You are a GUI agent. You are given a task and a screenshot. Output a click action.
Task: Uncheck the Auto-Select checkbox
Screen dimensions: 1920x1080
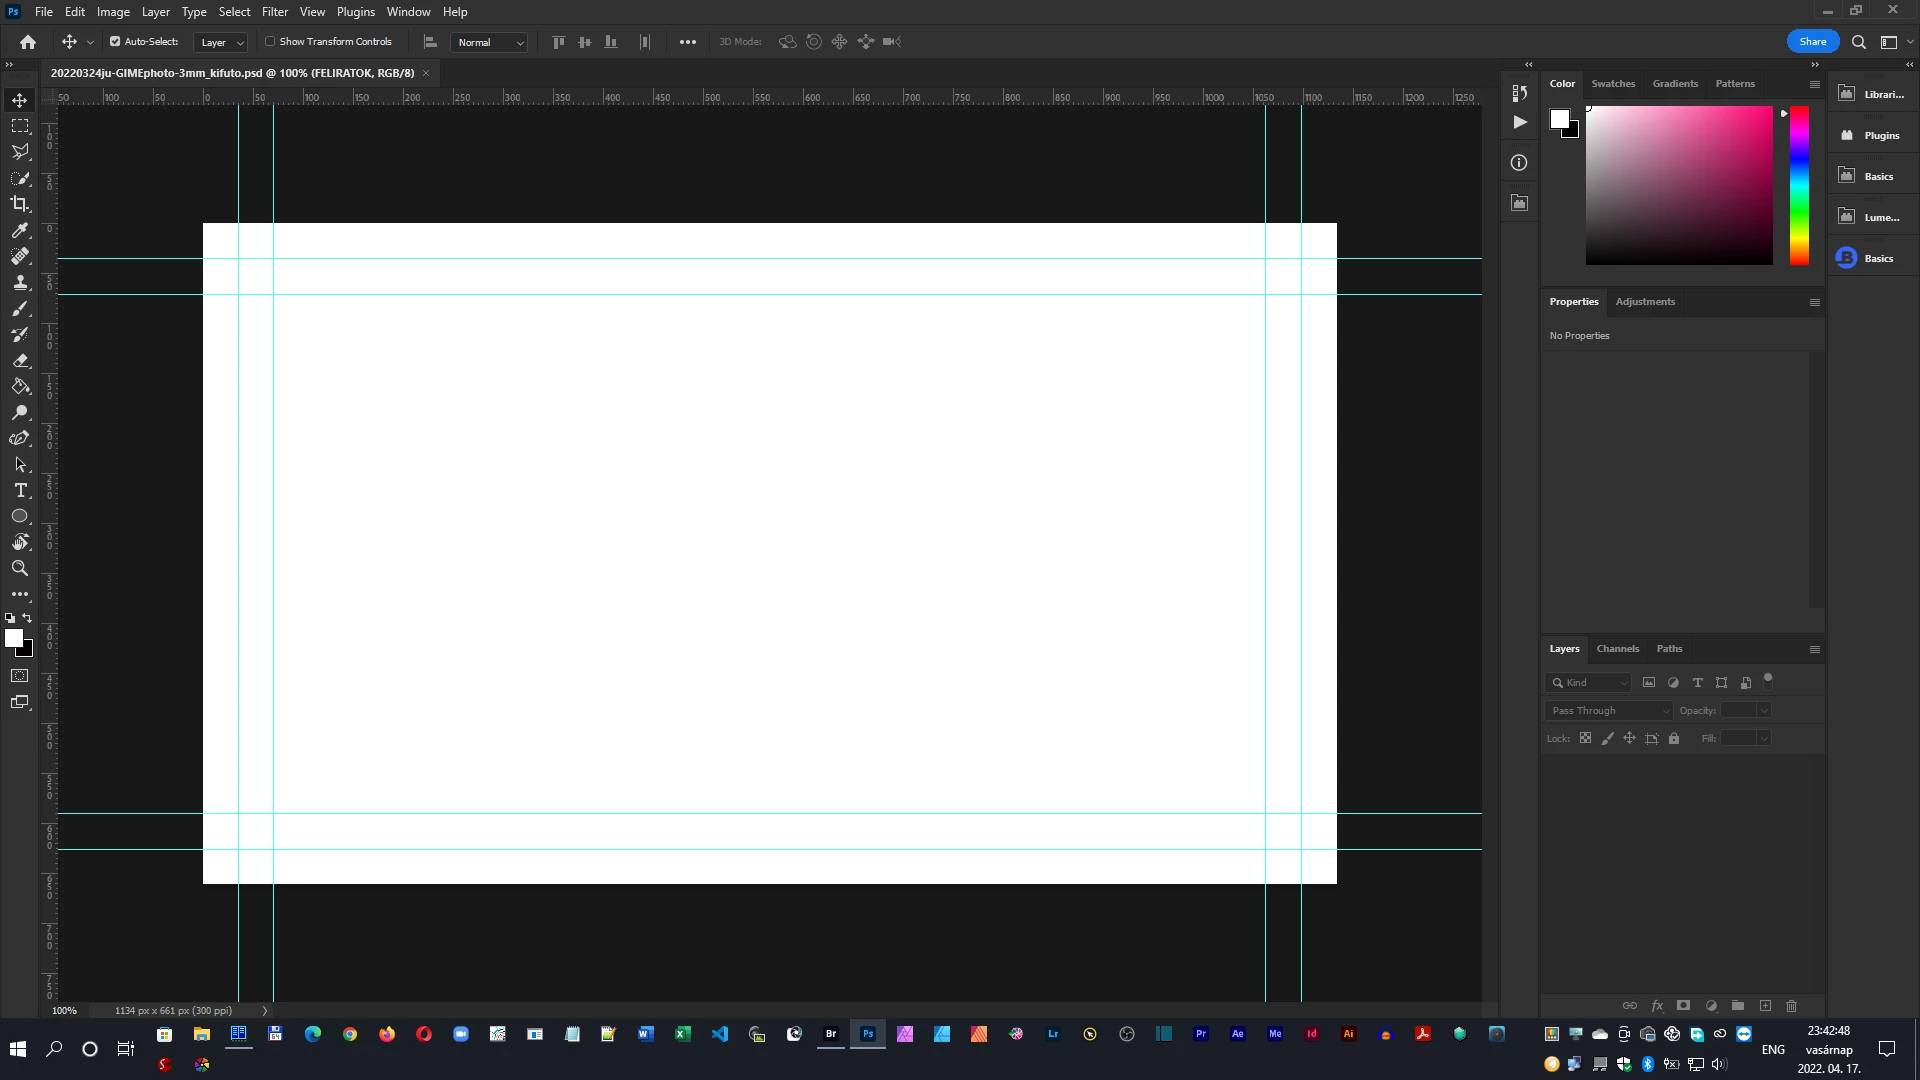tap(115, 42)
